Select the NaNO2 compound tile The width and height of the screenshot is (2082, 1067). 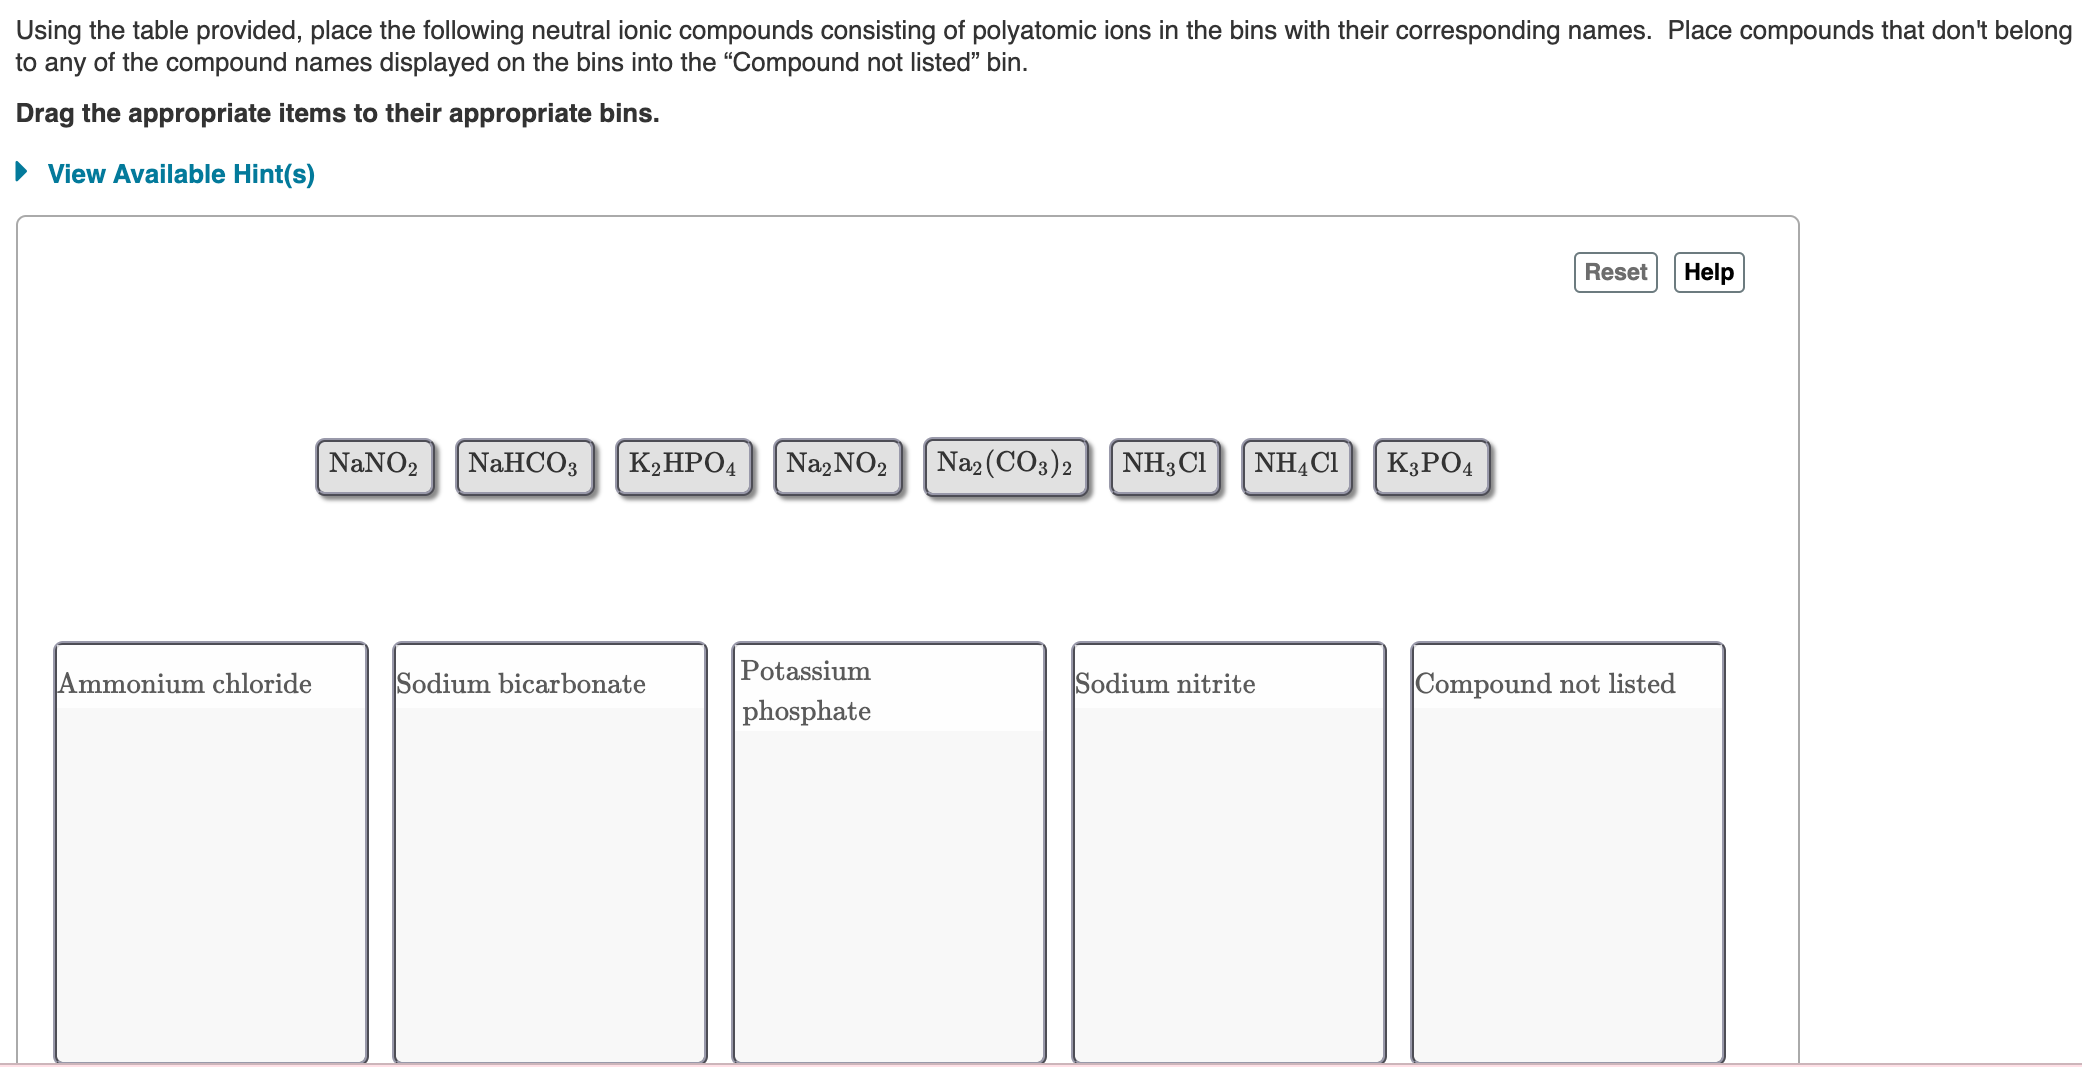pyautogui.click(x=374, y=464)
